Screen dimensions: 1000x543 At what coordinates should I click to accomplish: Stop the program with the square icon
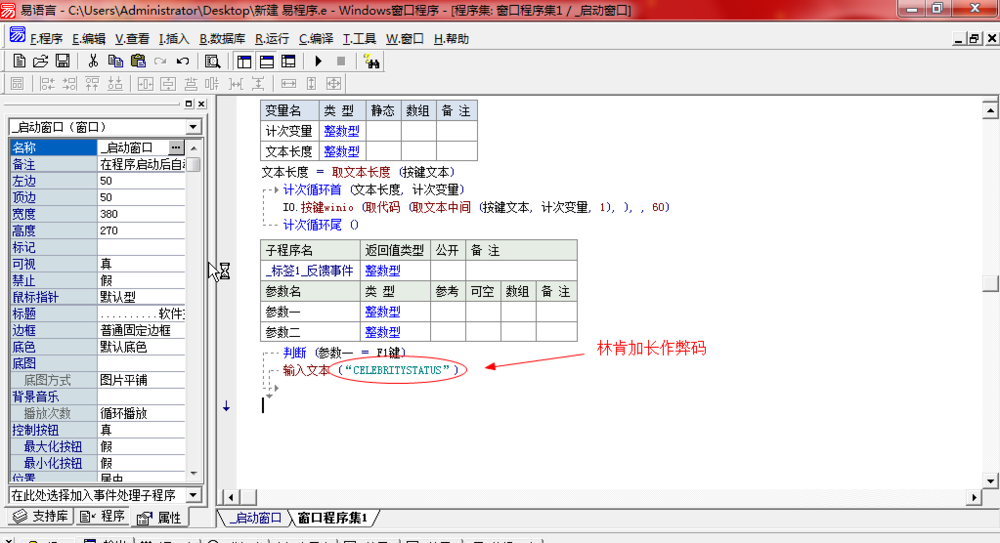click(341, 61)
